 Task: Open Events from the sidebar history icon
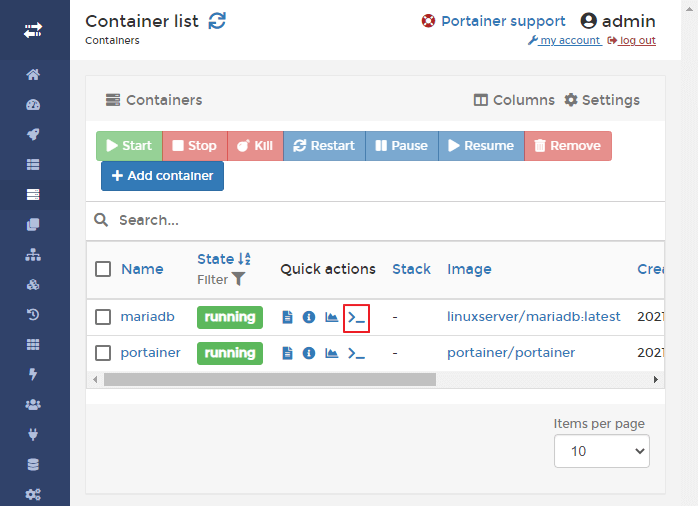click(33, 315)
